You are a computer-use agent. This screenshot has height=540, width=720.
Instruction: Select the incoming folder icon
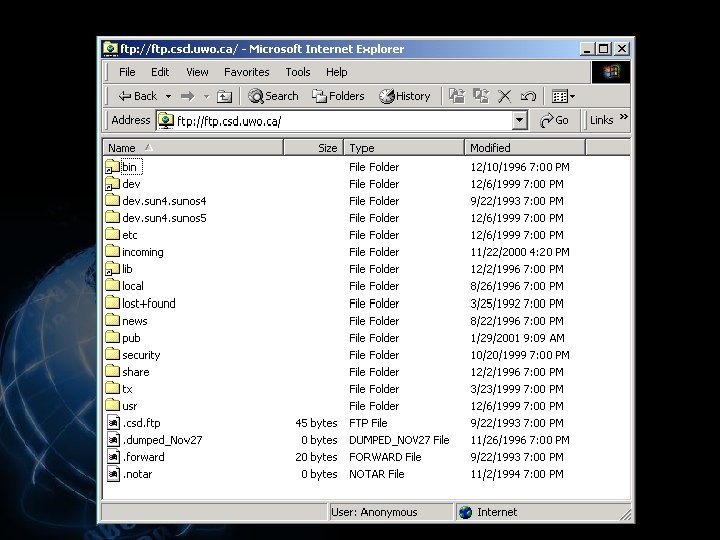pyautogui.click(x=112, y=252)
